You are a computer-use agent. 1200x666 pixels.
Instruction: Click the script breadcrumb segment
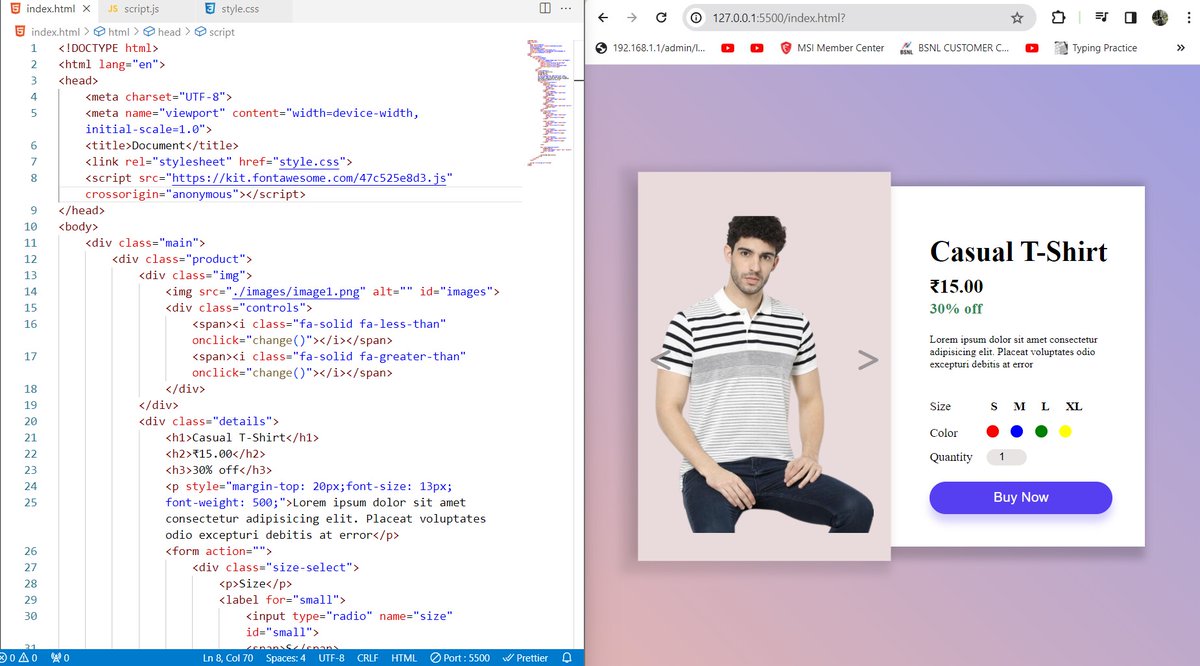pyautogui.click(x=215, y=32)
